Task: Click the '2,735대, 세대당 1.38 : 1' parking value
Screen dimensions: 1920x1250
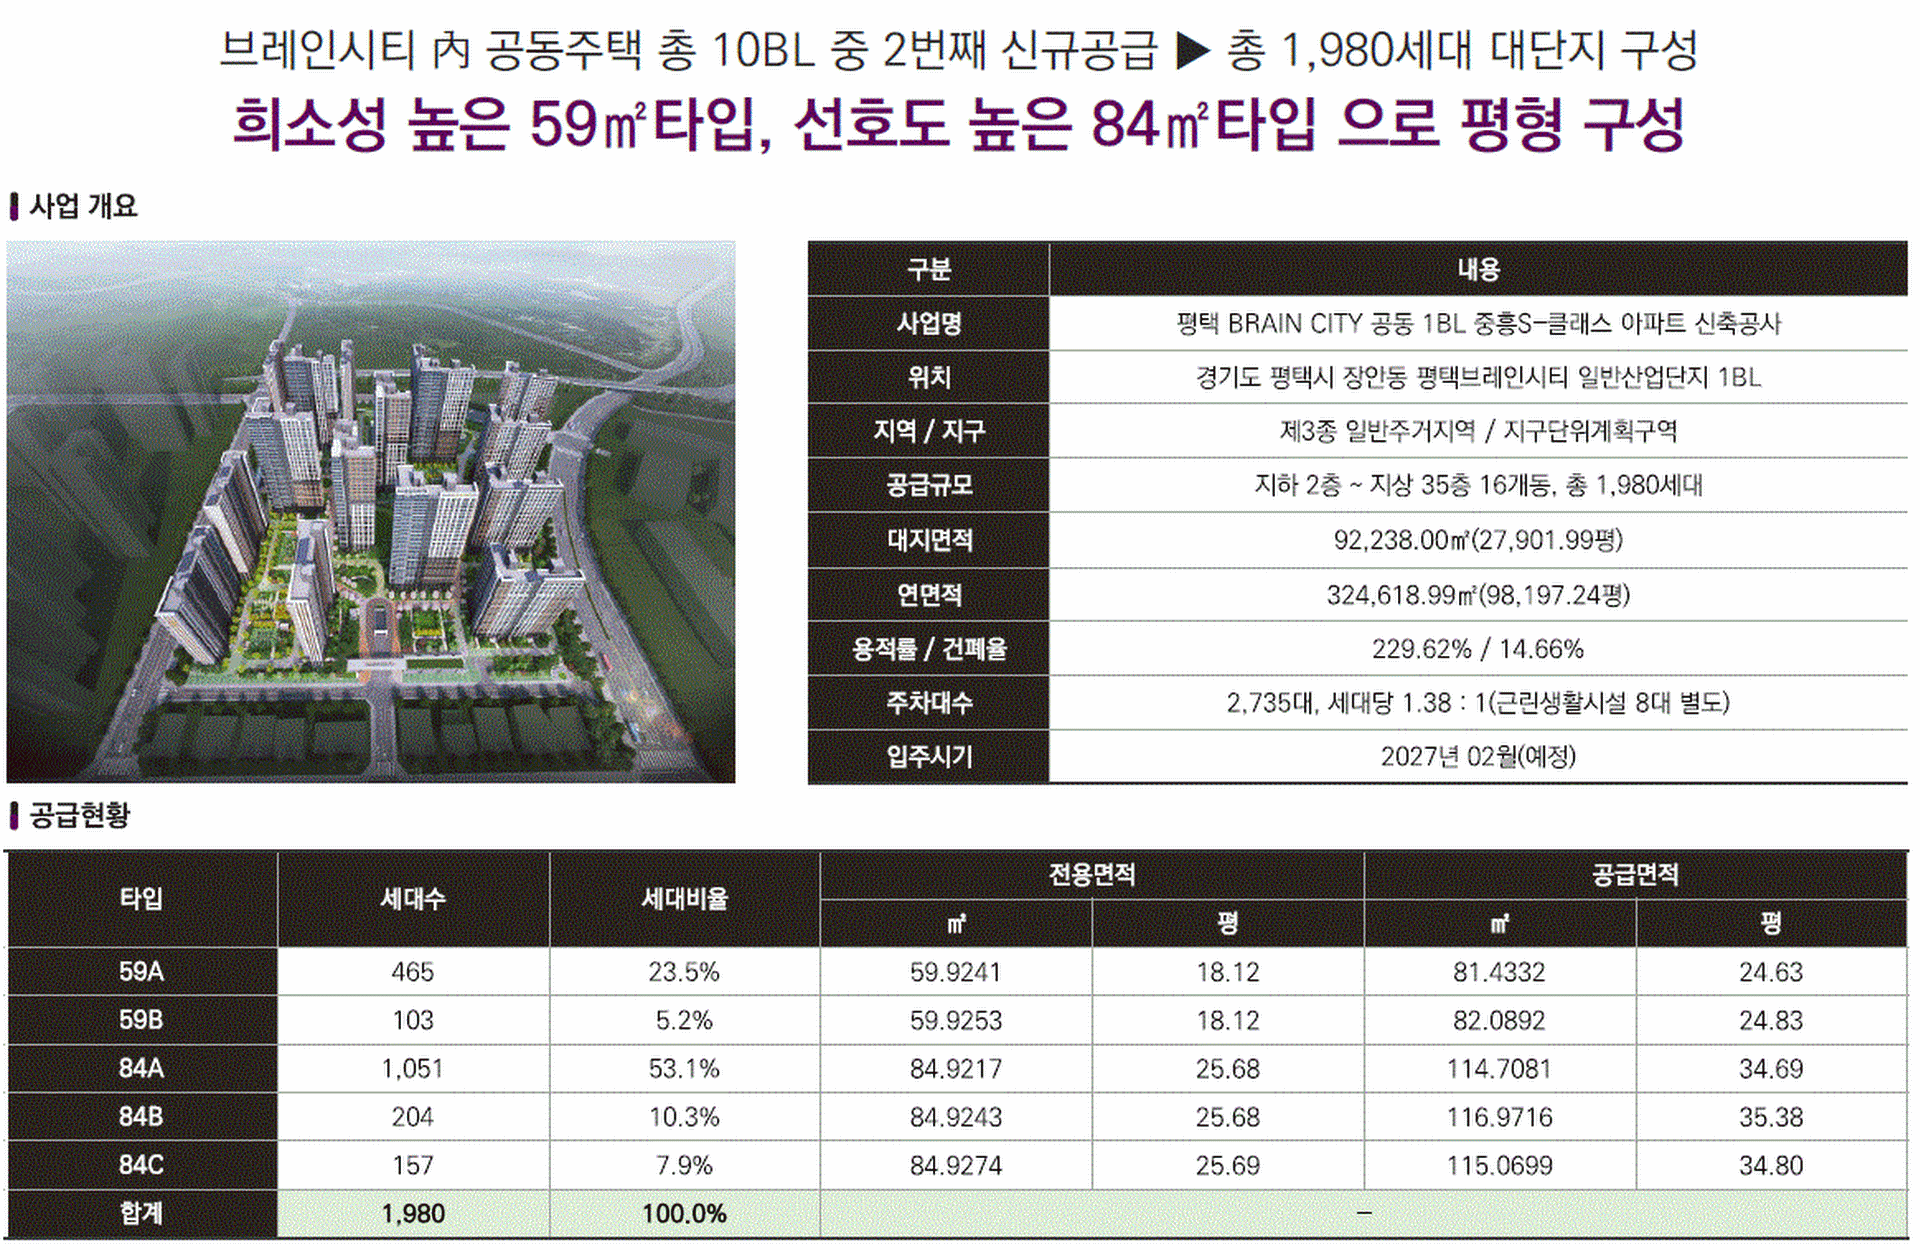Action: pos(1478,703)
